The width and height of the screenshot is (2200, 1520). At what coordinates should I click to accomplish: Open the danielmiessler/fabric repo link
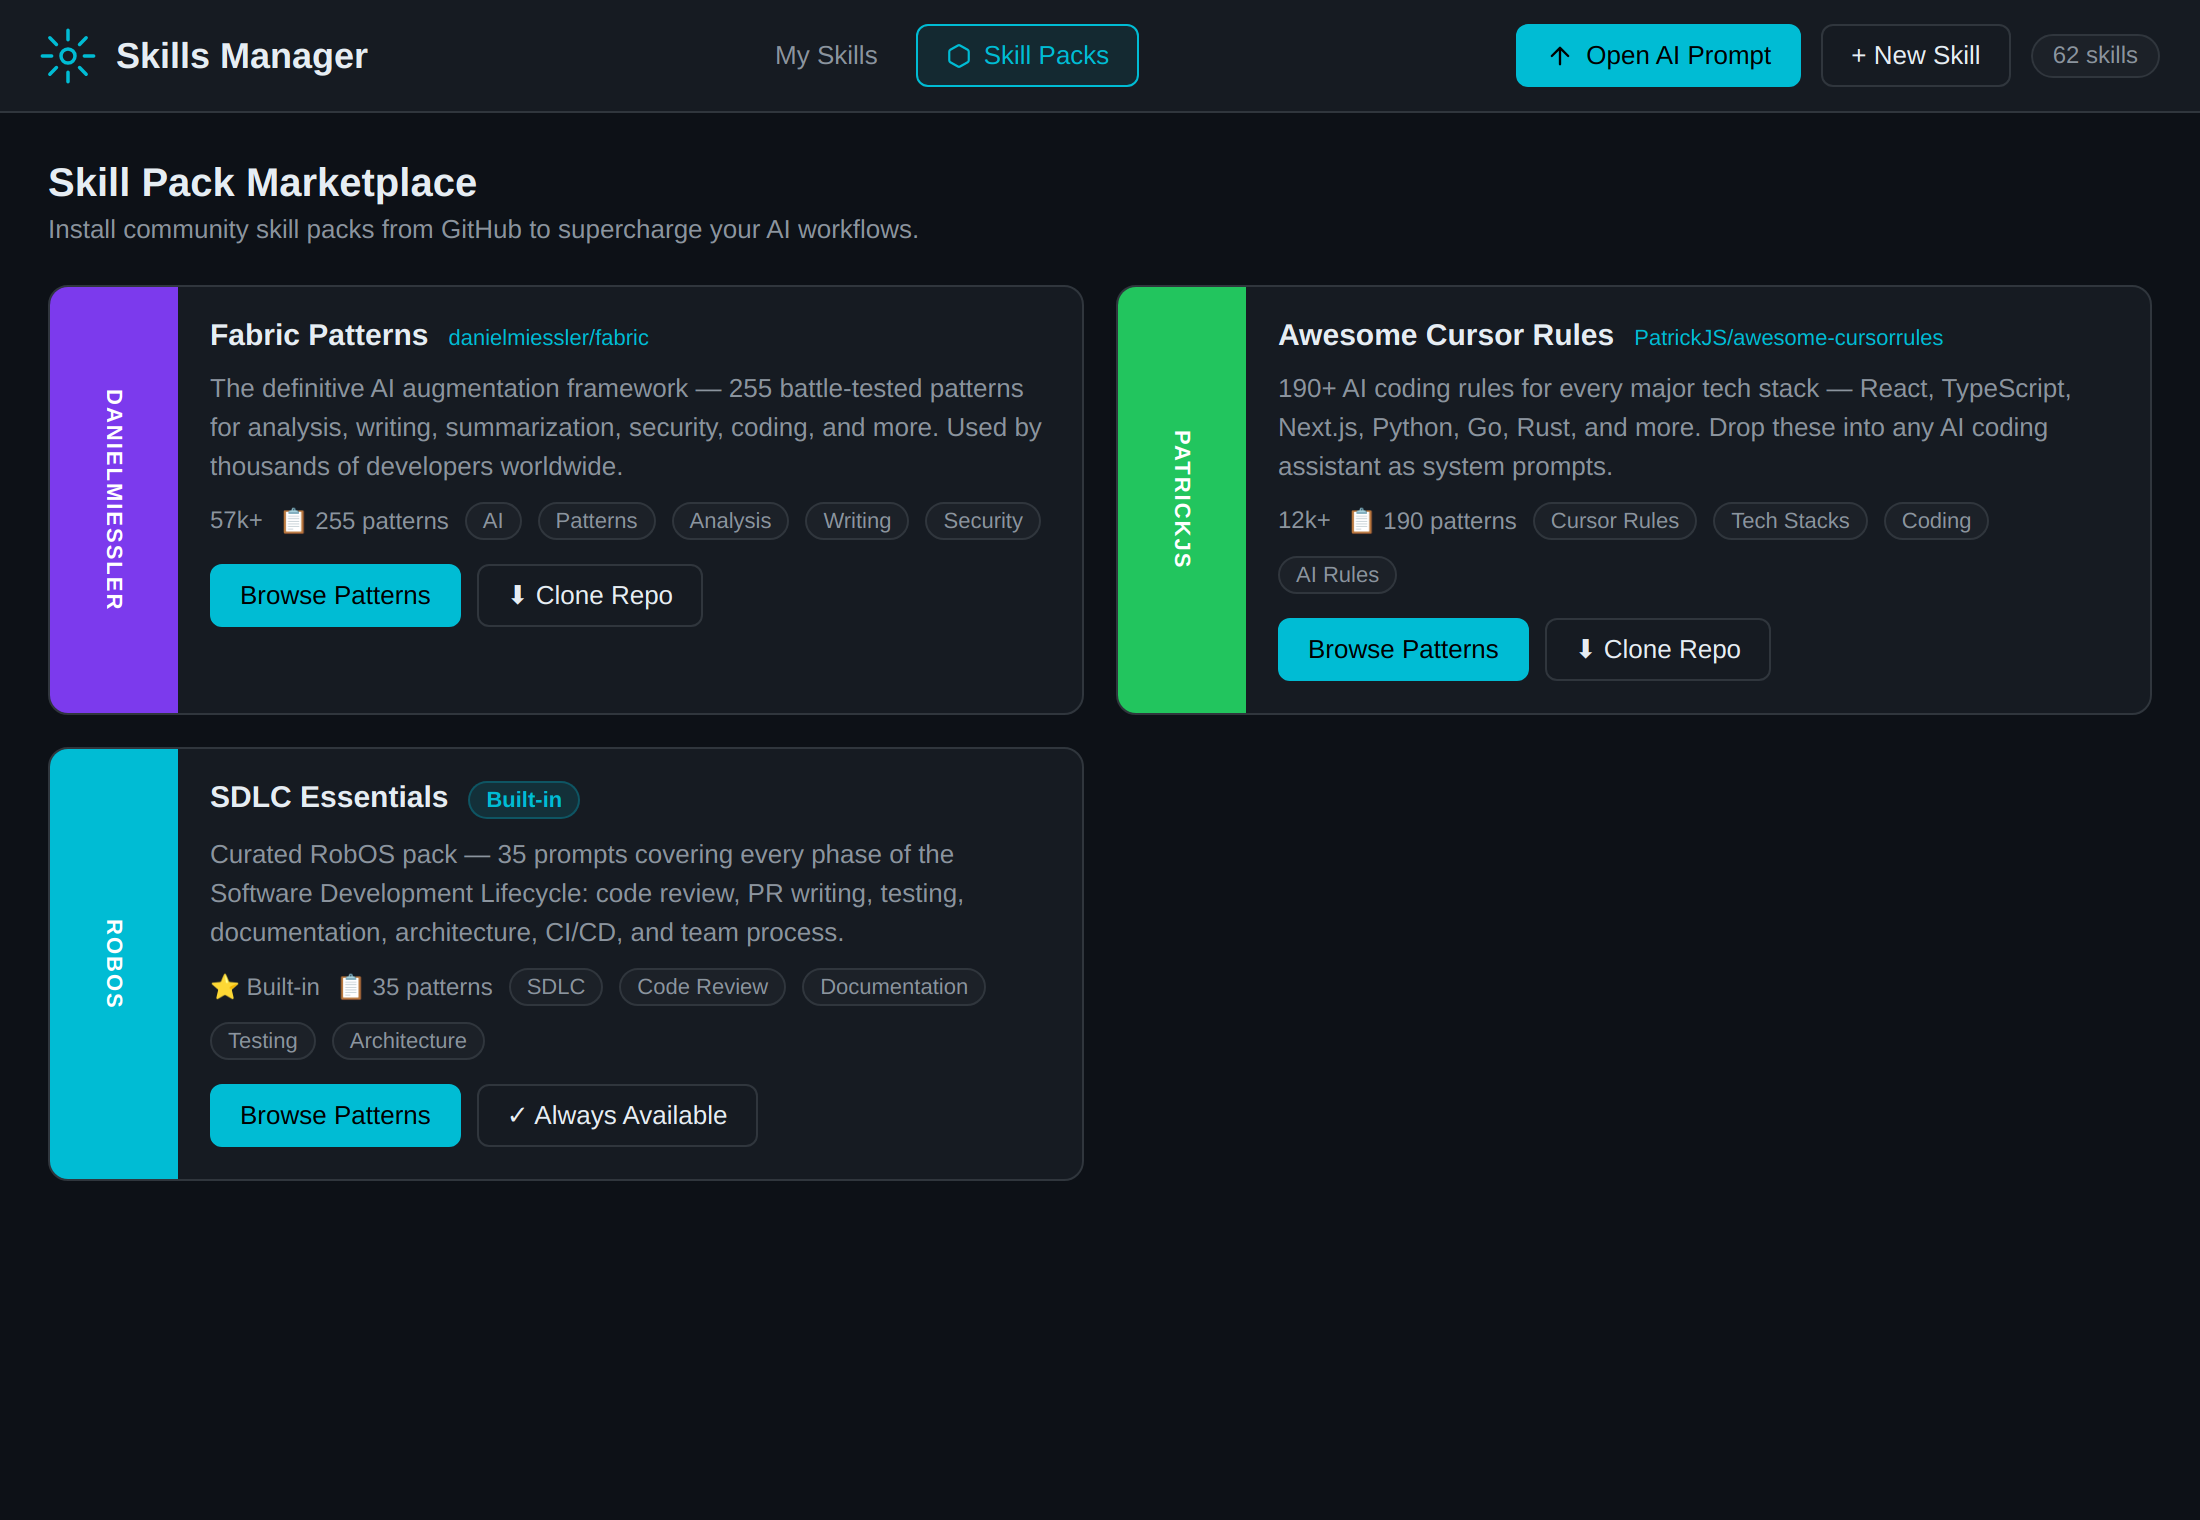[548, 338]
